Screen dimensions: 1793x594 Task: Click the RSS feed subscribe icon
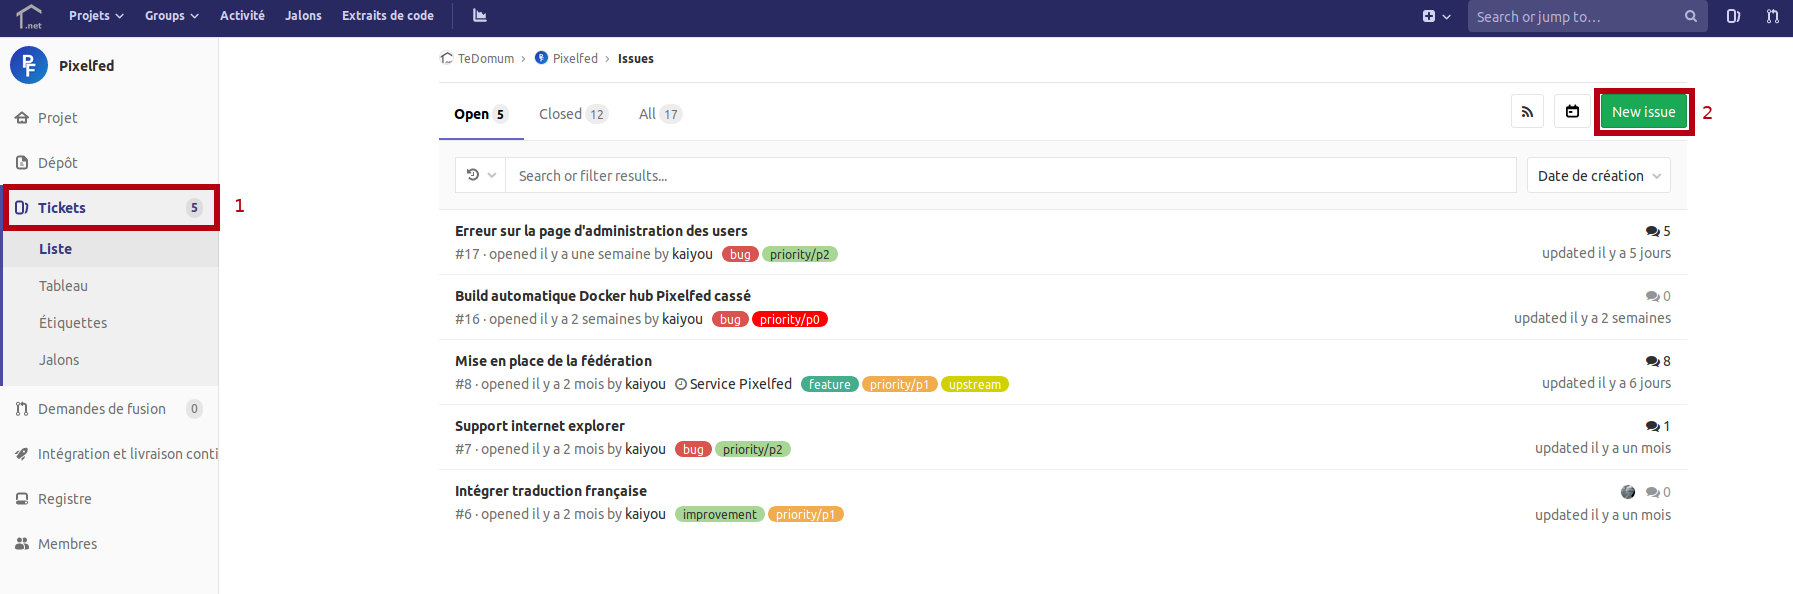click(x=1527, y=112)
